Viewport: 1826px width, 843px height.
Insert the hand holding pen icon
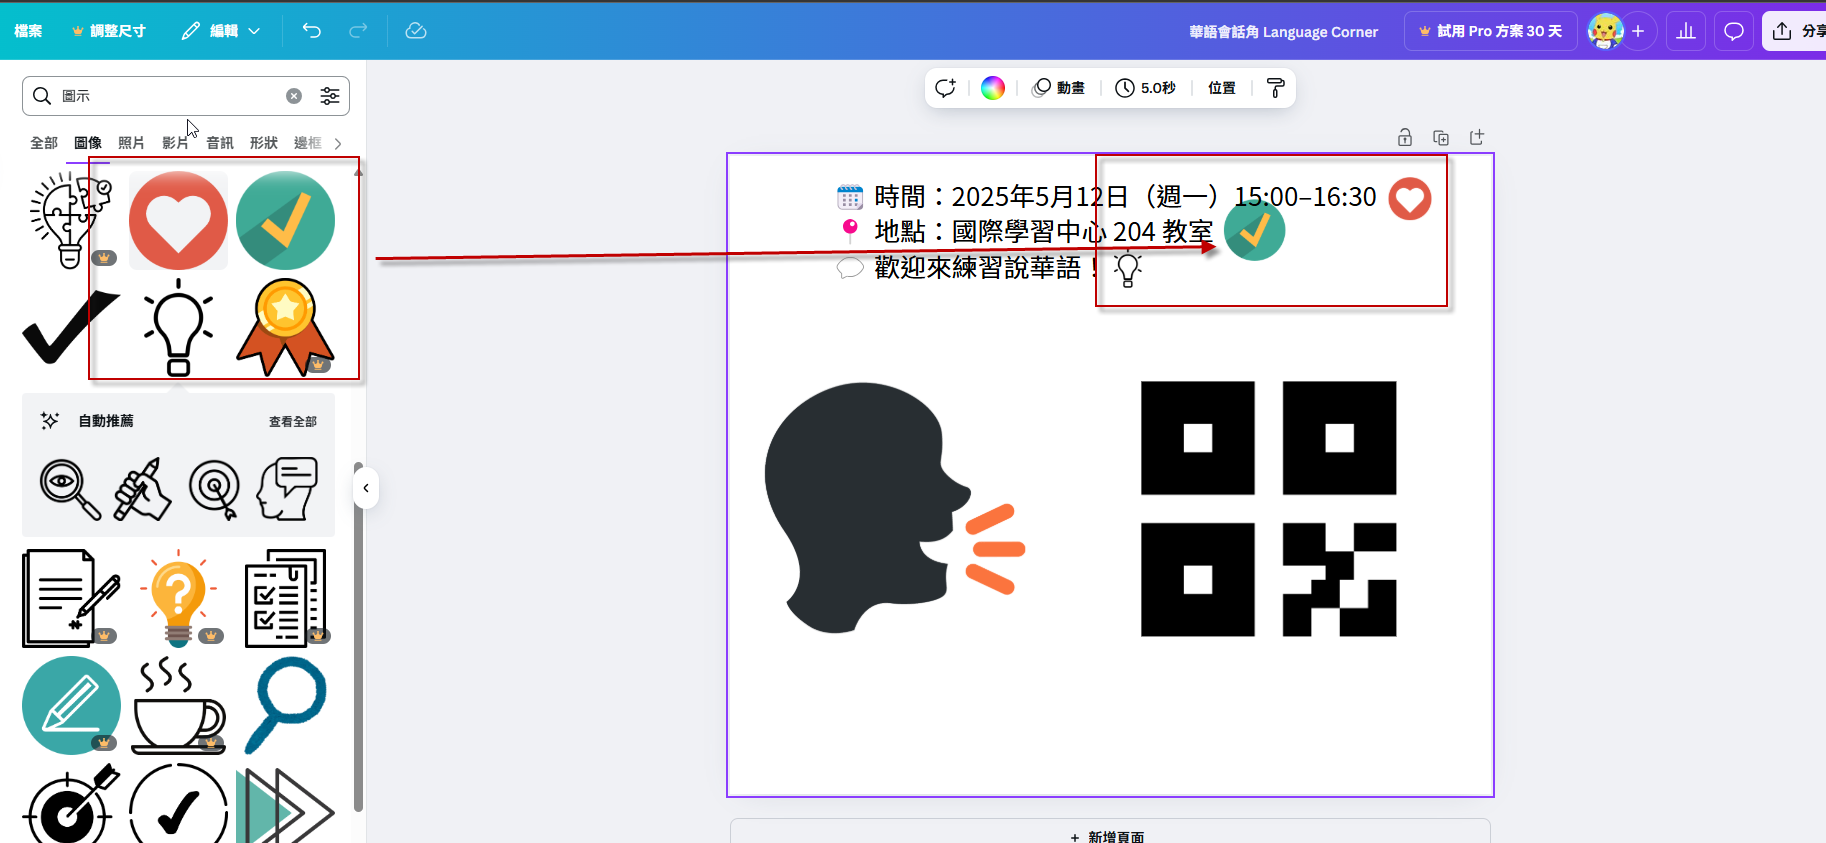point(142,489)
